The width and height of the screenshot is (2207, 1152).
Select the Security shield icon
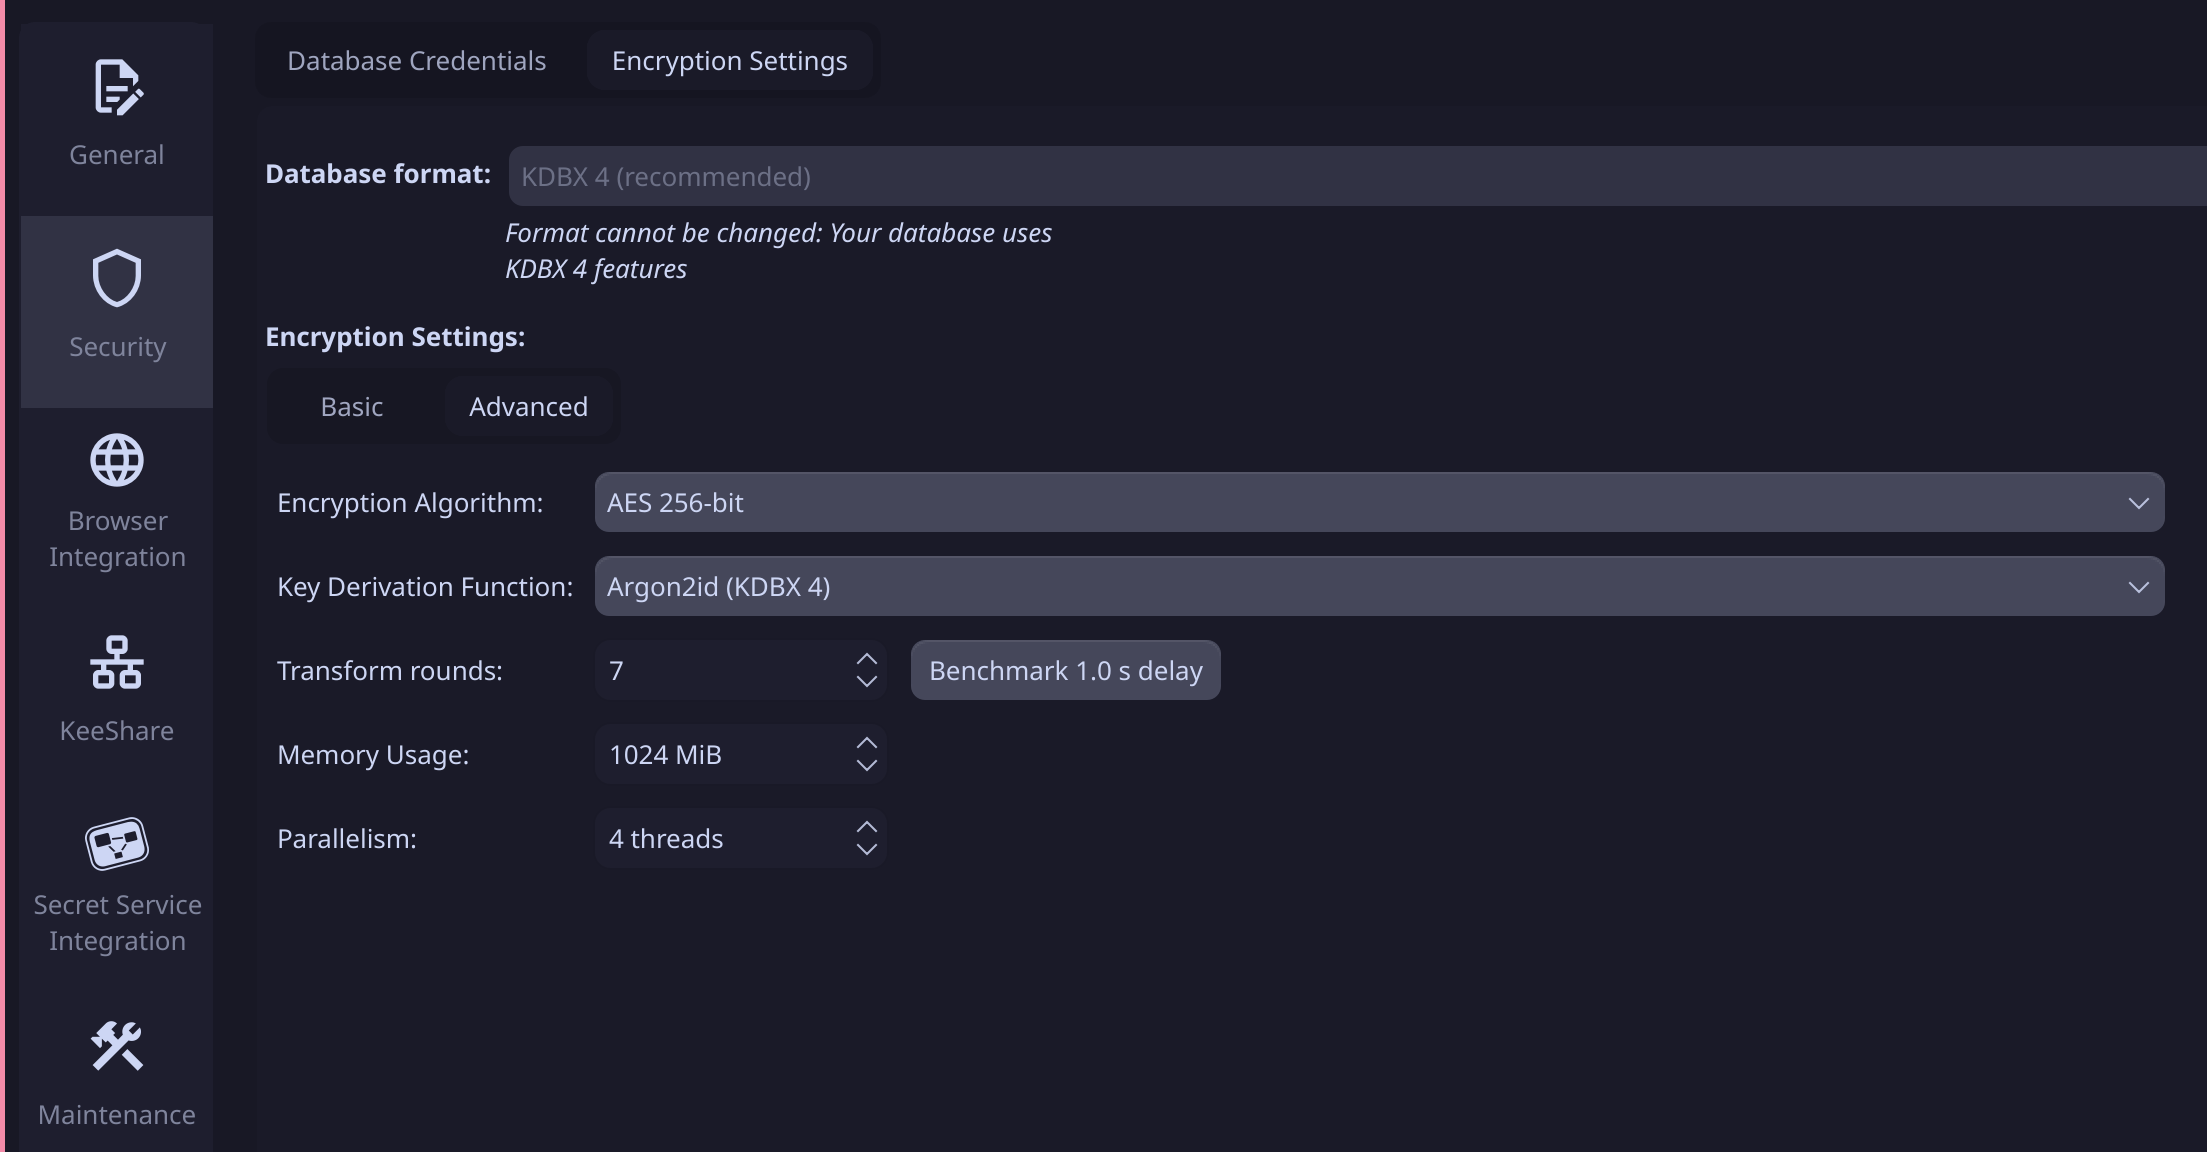117,278
